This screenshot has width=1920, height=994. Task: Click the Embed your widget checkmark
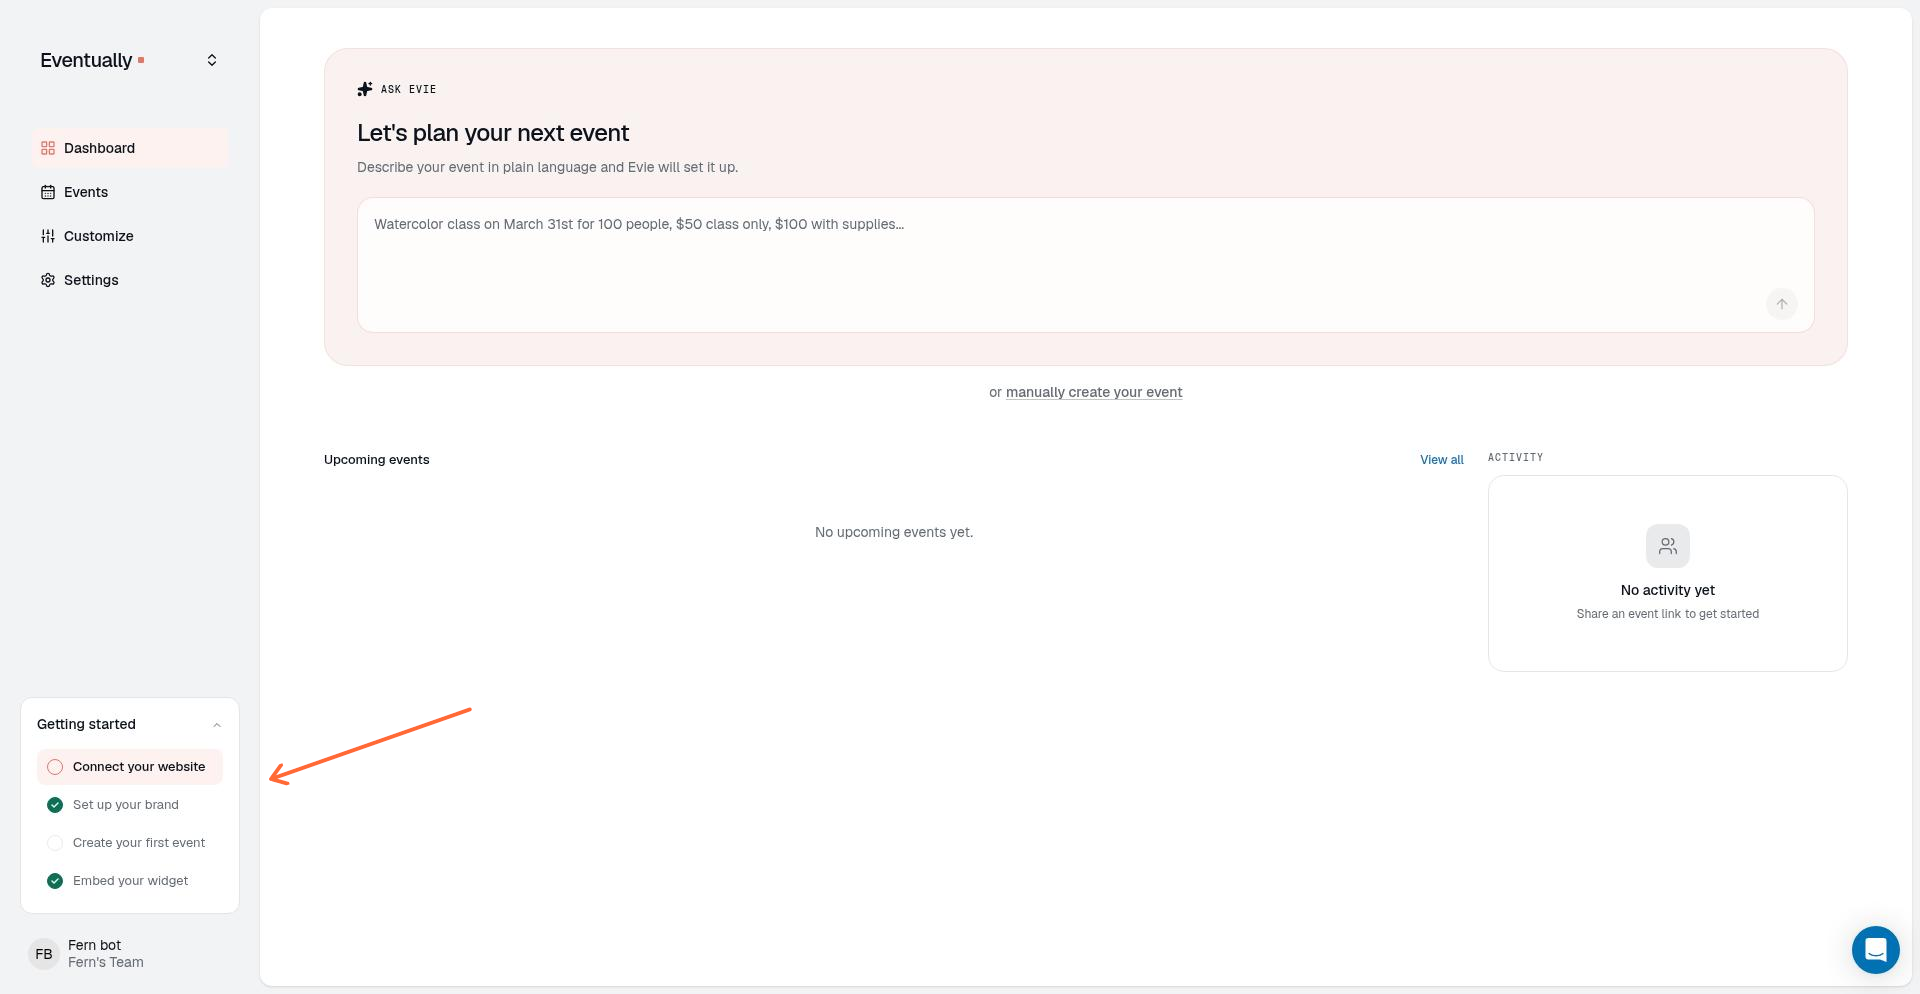coord(55,881)
